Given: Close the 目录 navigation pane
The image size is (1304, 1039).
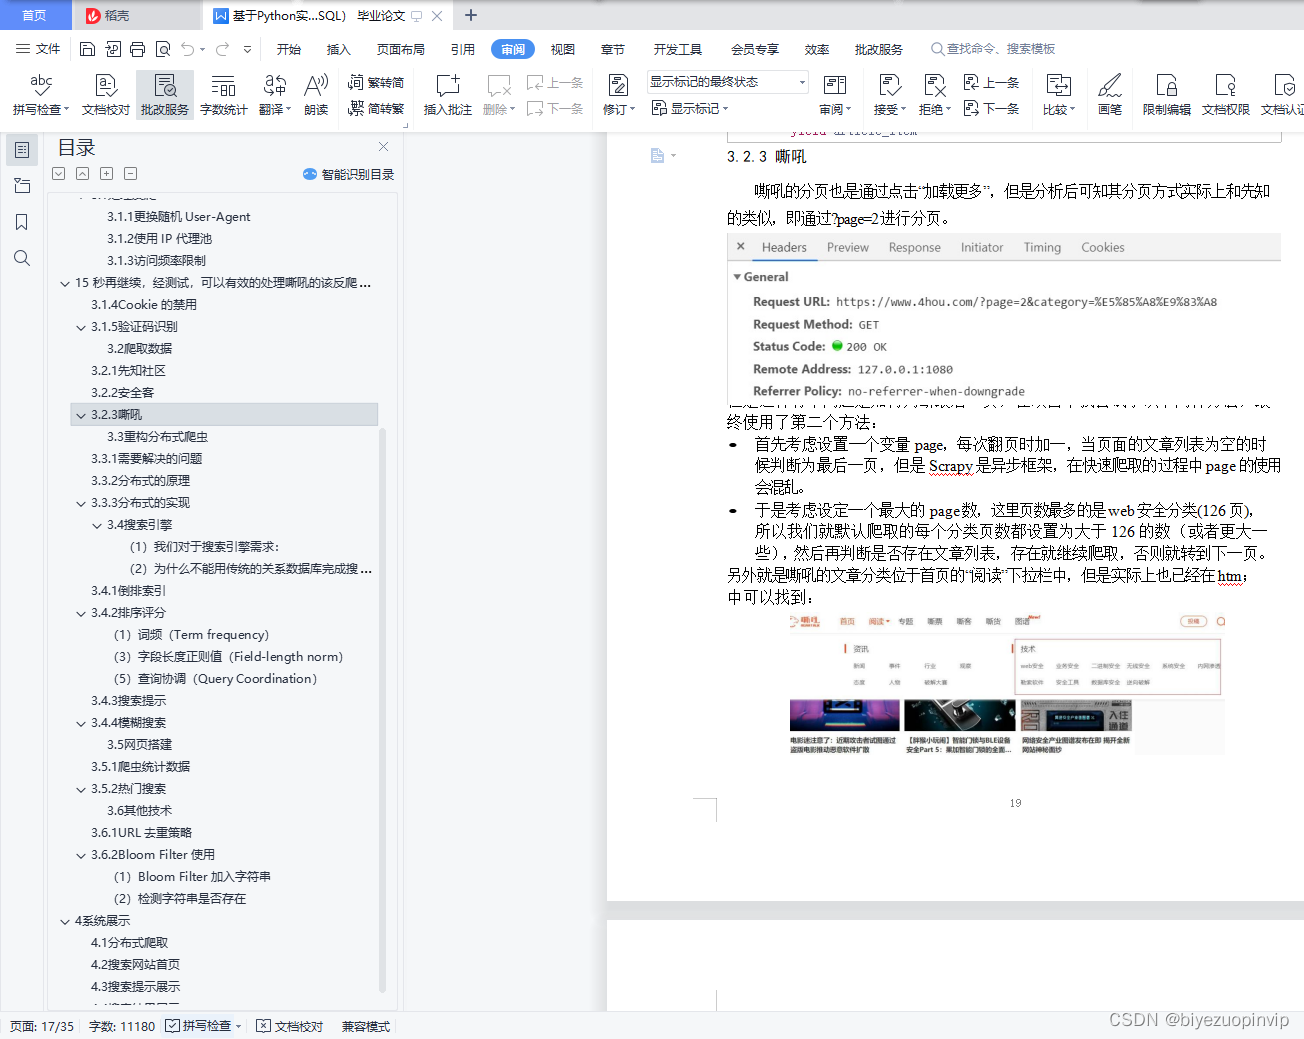Looking at the screenshot, I should pyautogui.click(x=383, y=147).
